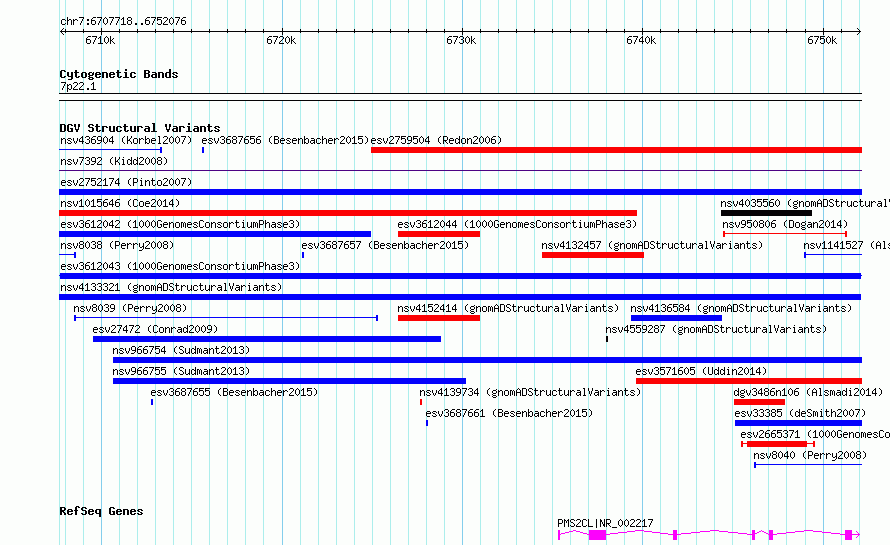Click the PMS2CL|NR_002217 gene label

[x=605, y=523]
